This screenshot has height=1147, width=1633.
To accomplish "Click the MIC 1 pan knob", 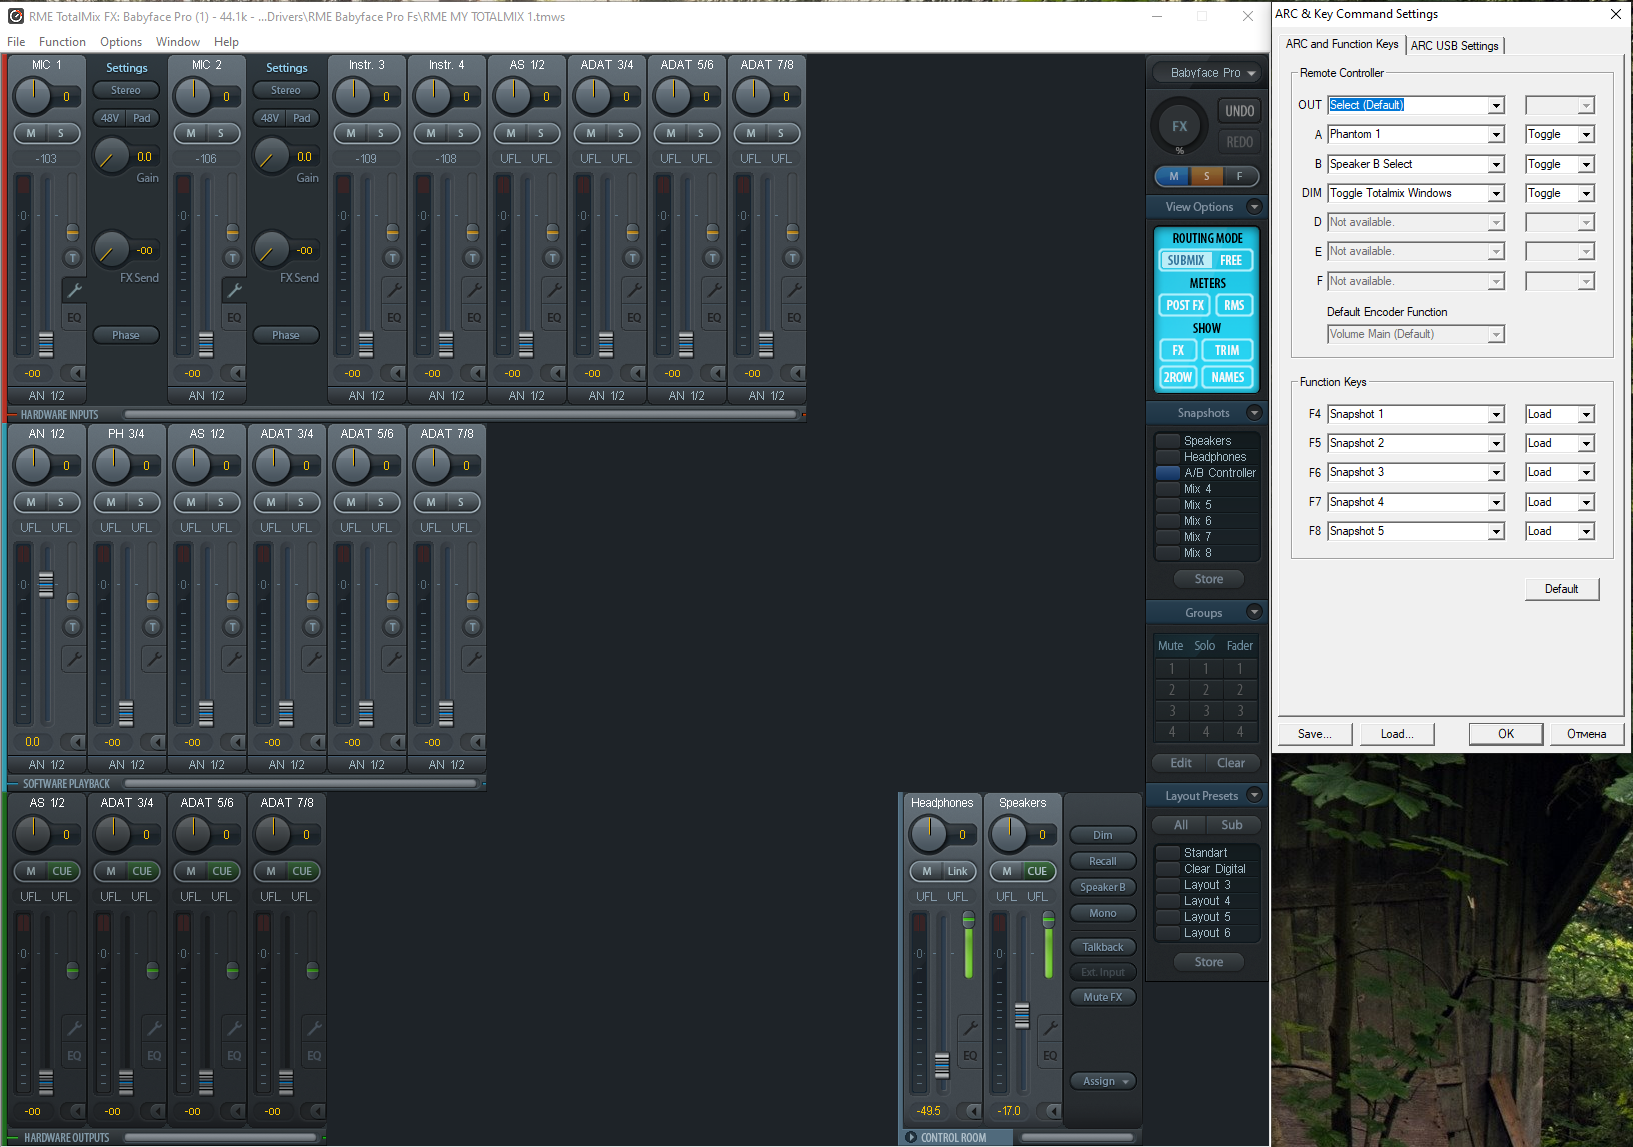I will coord(32,96).
